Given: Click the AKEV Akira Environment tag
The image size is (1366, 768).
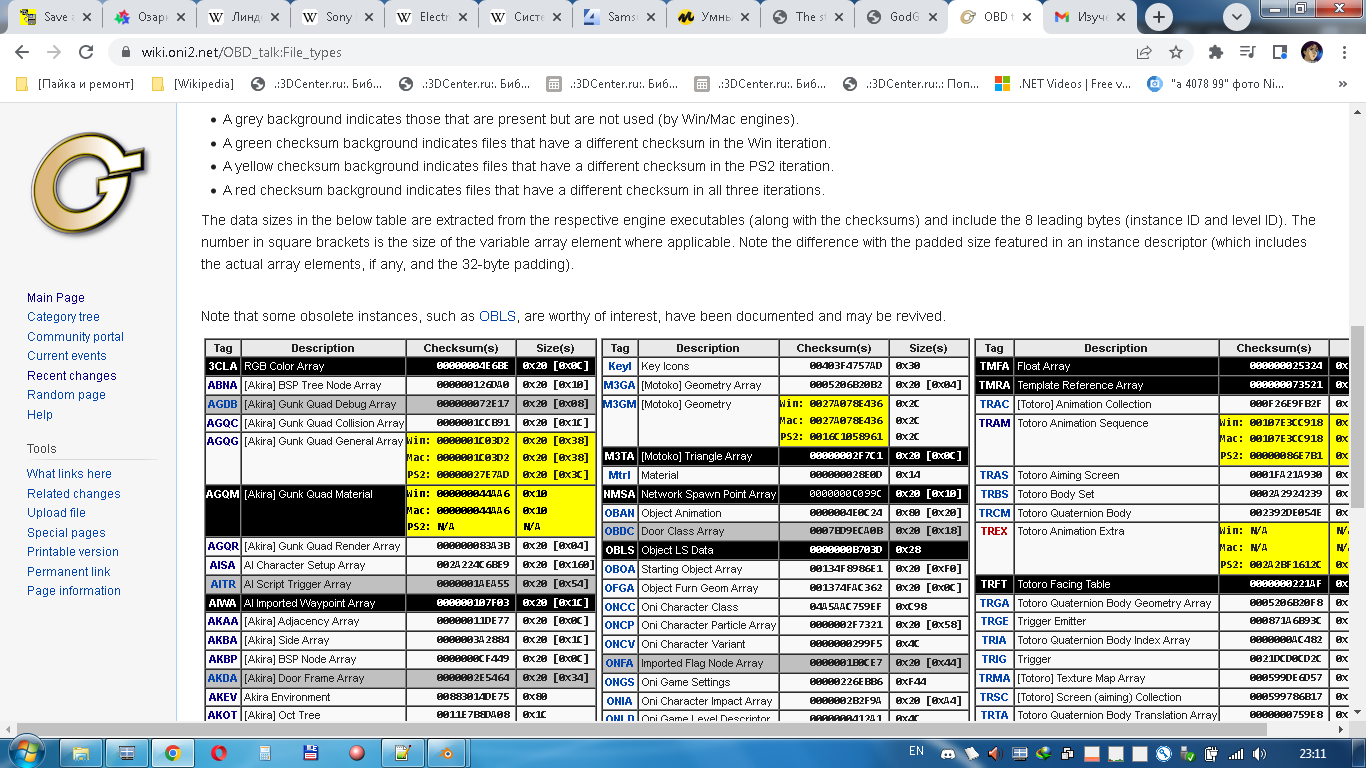Looking at the screenshot, I should click(x=223, y=697).
